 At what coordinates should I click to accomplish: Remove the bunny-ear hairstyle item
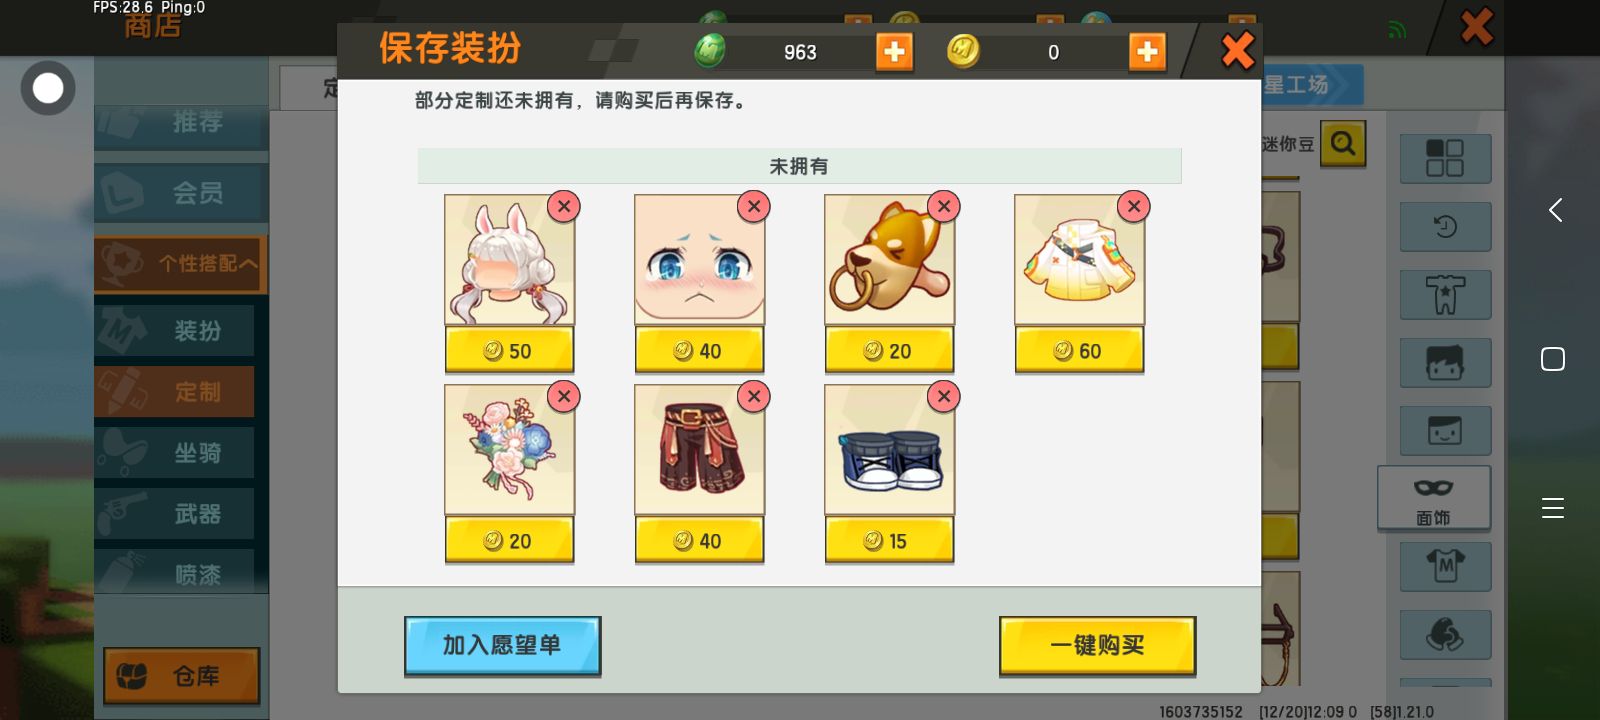coord(564,206)
